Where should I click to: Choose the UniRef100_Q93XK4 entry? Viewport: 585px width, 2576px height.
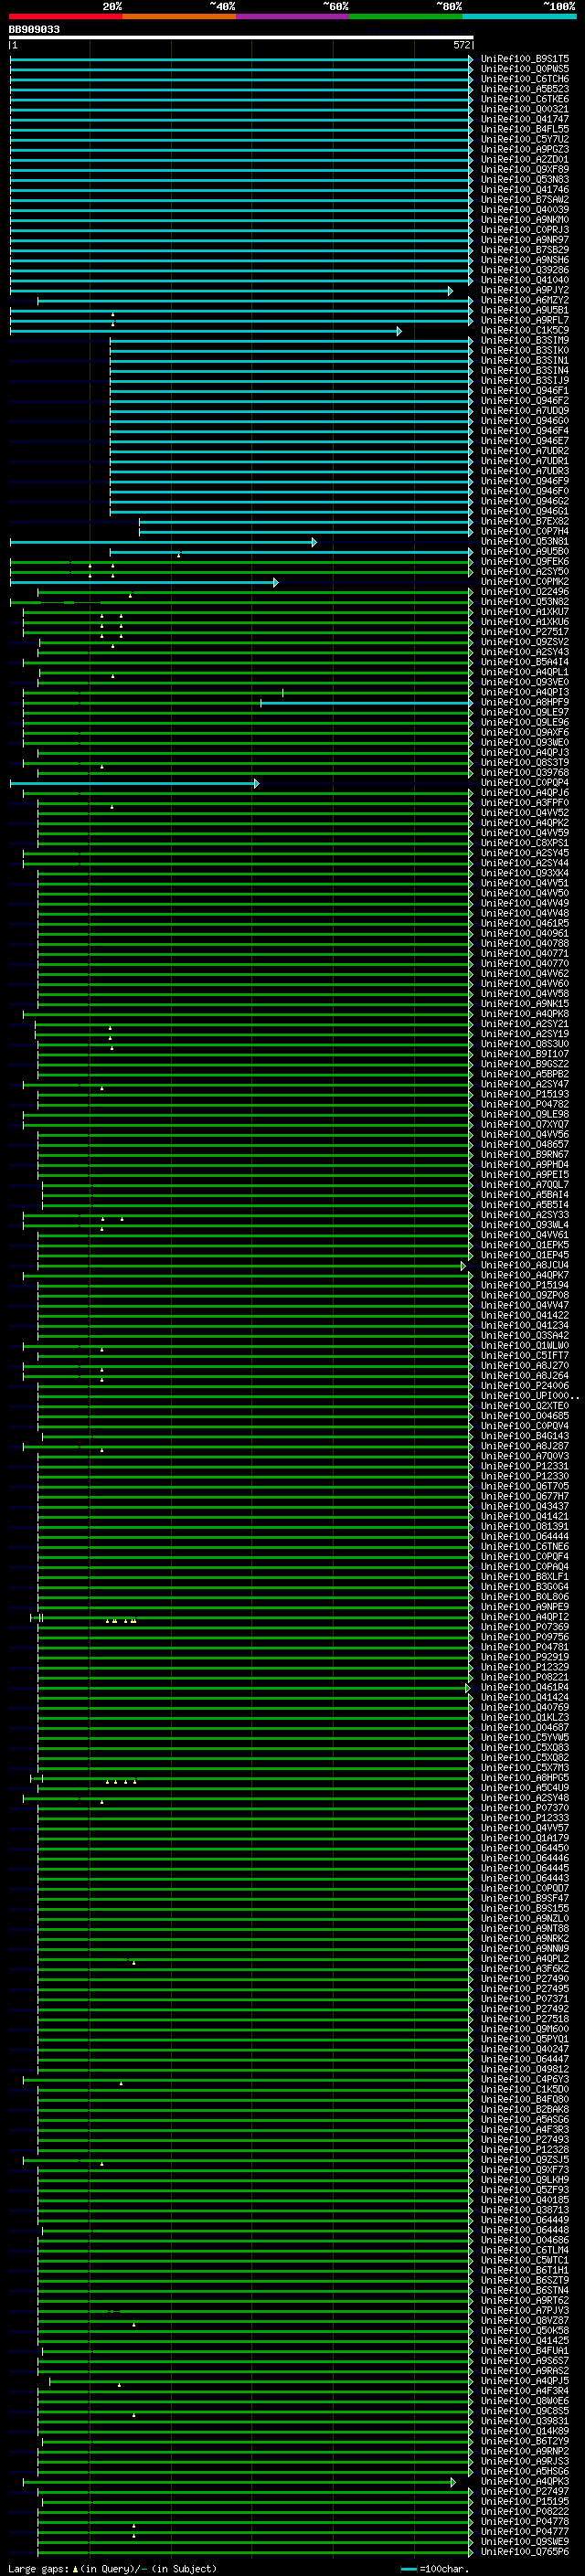tap(524, 874)
